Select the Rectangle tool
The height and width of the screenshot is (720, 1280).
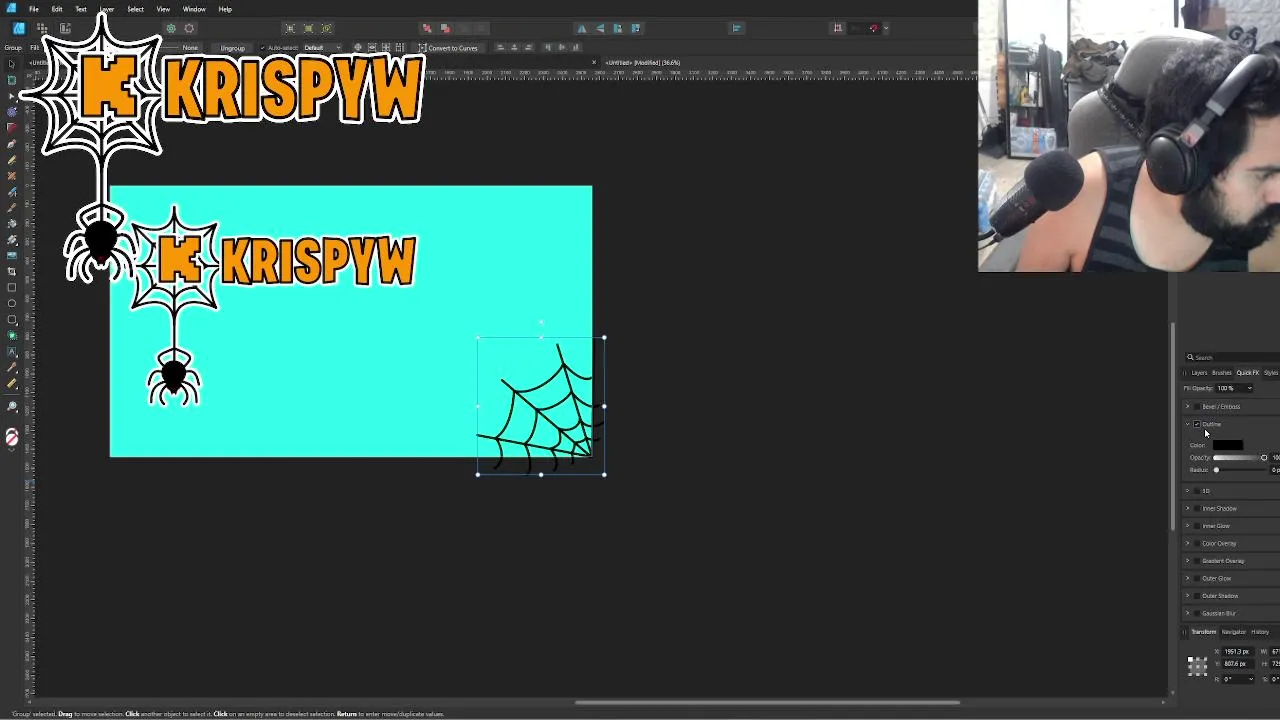[12, 288]
